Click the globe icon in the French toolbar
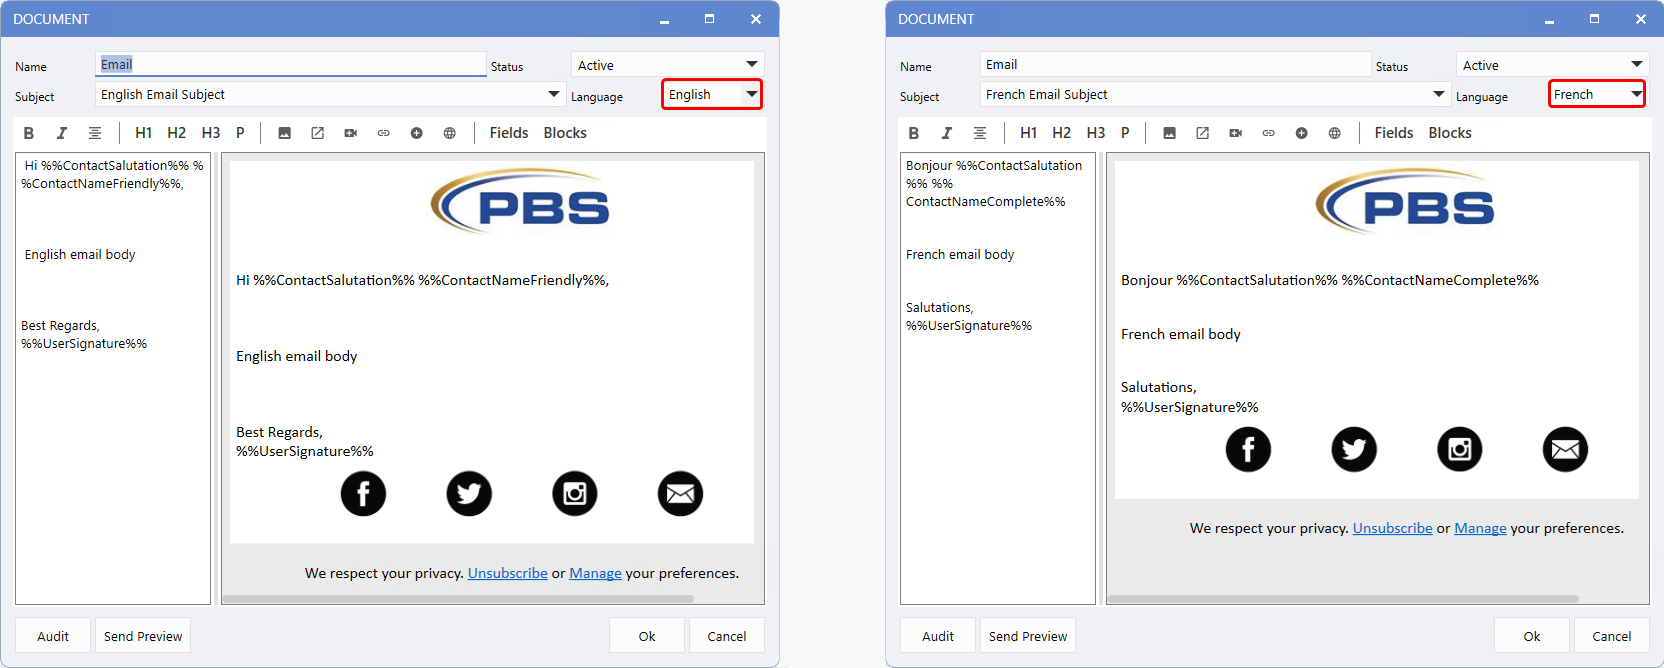 click(x=1334, y=133)
